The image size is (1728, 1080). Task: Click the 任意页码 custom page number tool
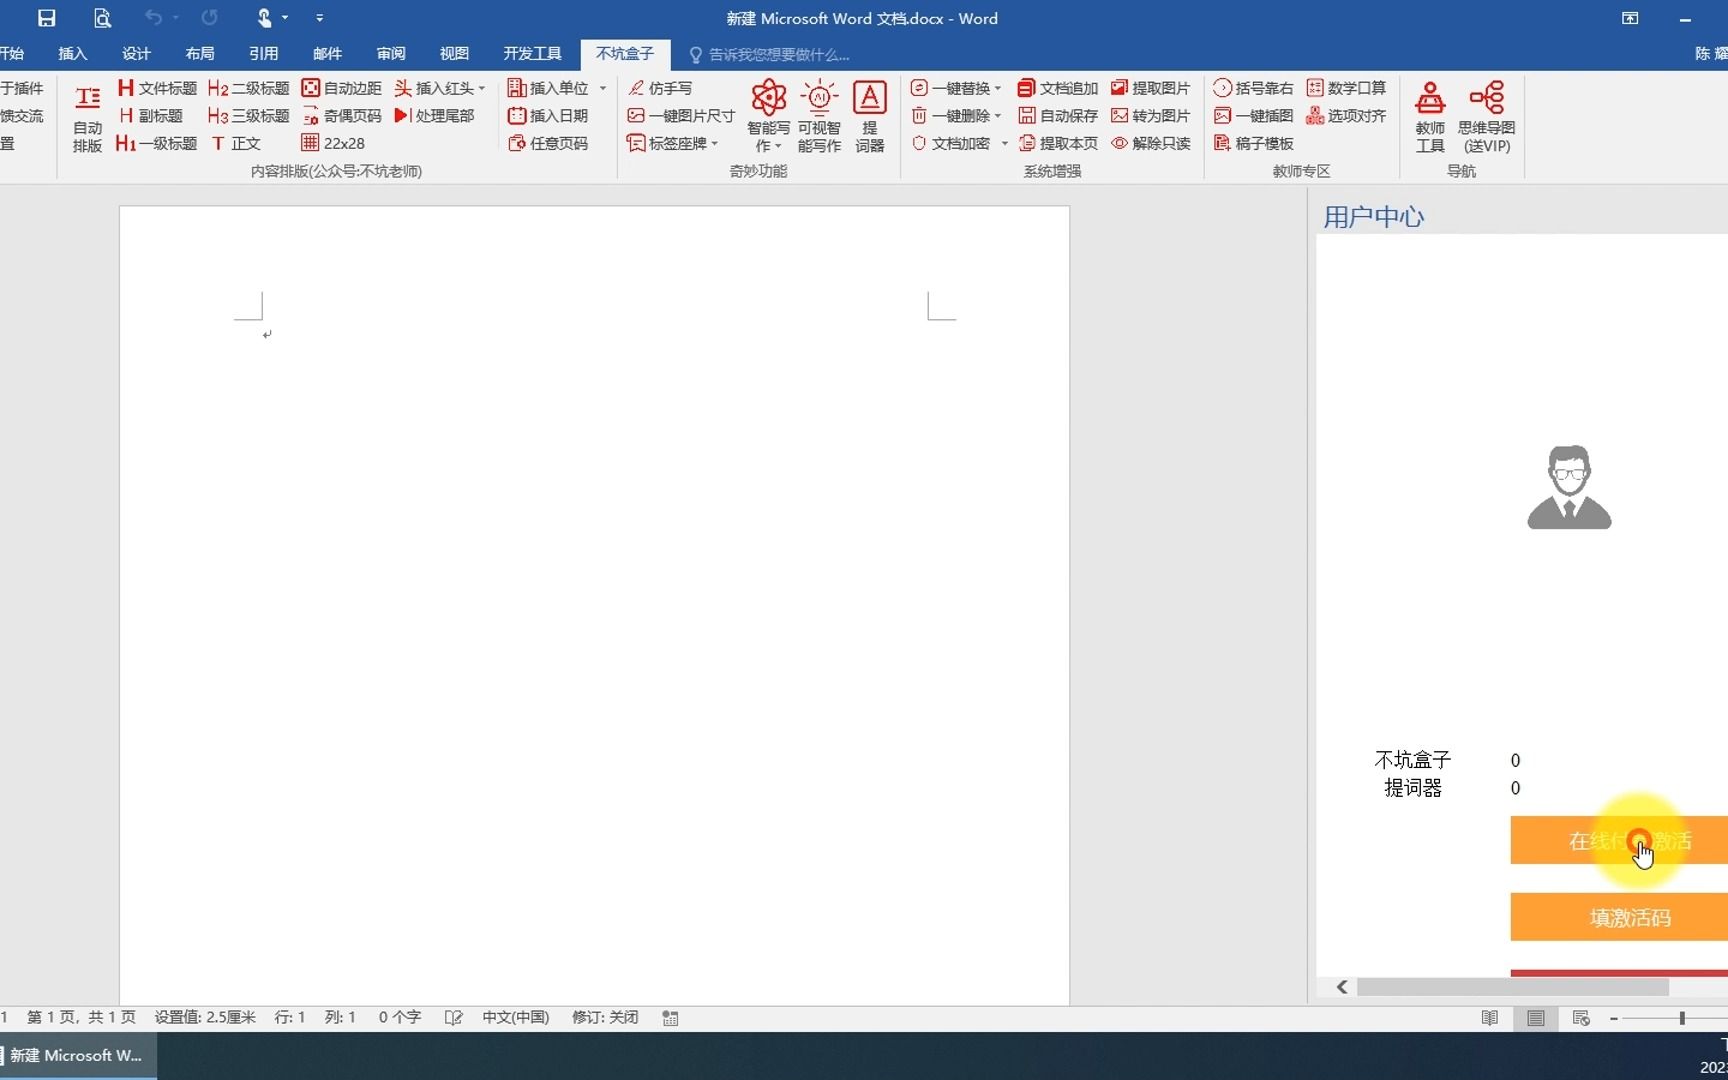point(548,143)
